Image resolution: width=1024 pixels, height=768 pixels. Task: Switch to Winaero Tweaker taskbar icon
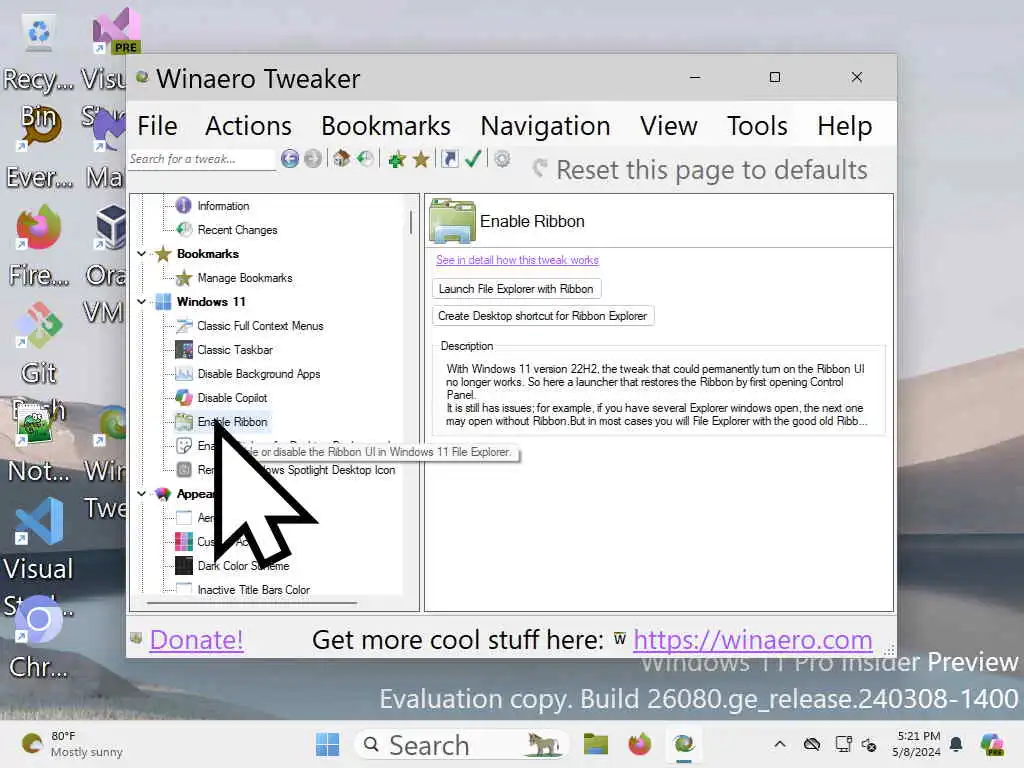point(683,744)
